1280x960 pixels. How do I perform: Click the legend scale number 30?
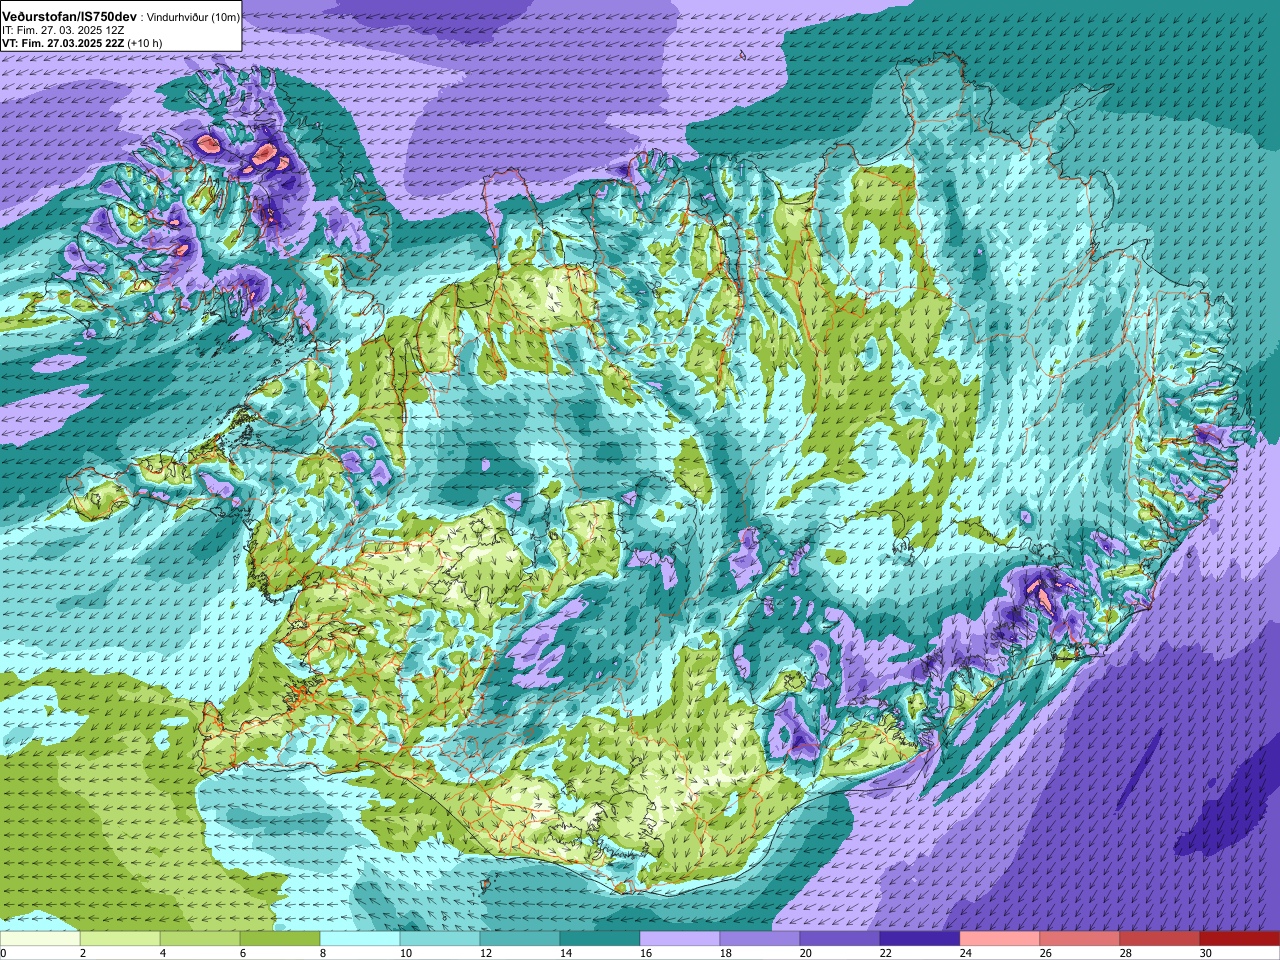point(1207,953)
